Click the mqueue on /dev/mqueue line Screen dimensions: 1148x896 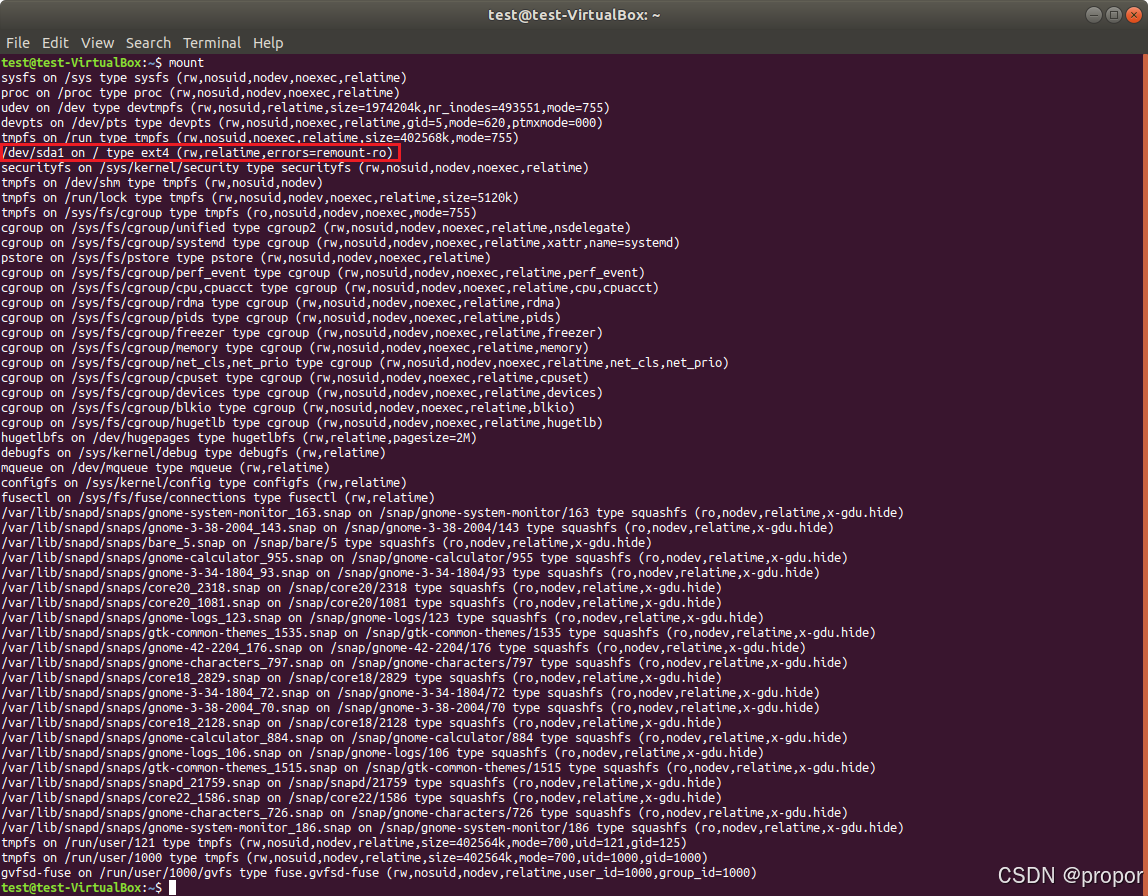coord(165,468)
